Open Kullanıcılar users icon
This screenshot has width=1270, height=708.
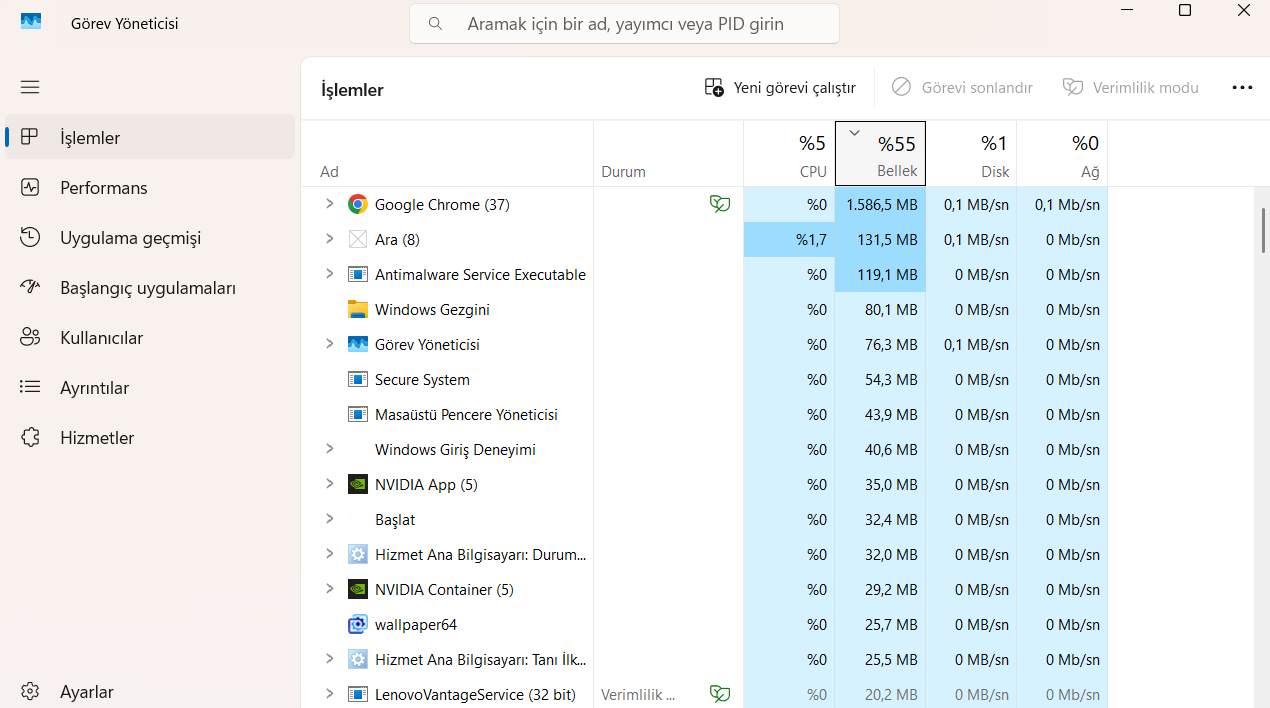(x=30, y=338)
